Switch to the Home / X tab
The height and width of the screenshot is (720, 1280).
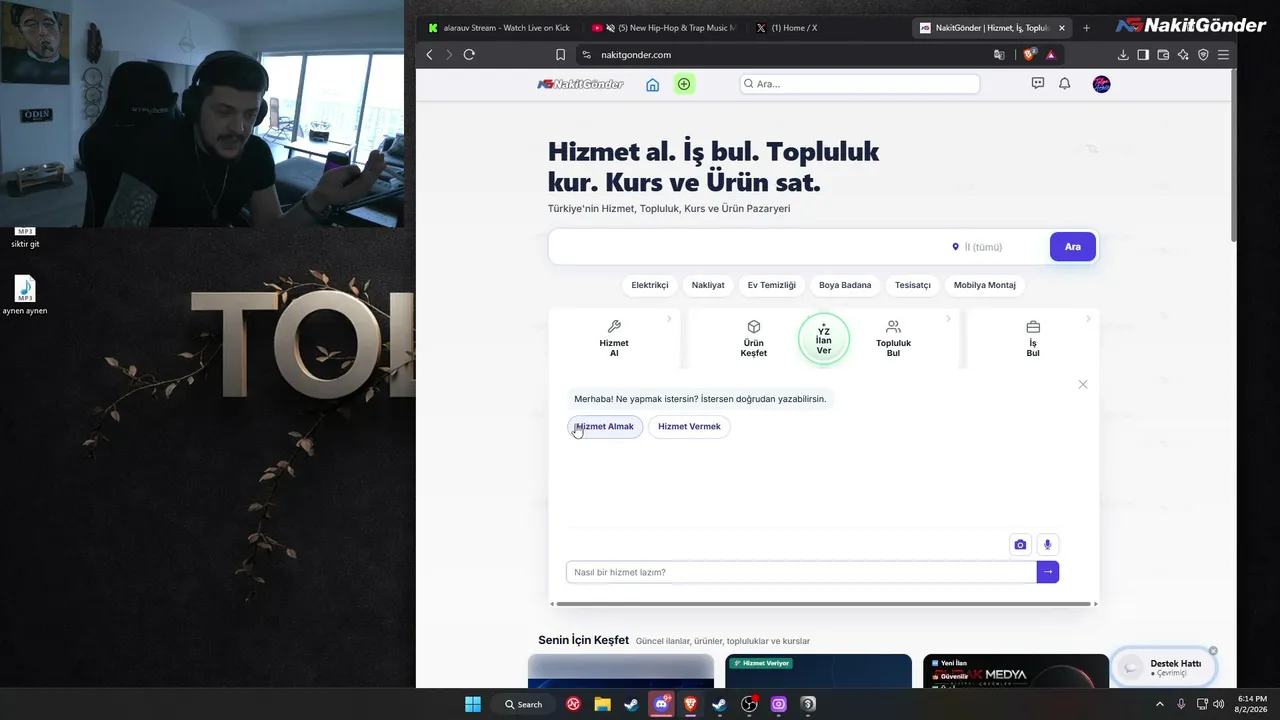pyautogui.click(x=828, y=28)
